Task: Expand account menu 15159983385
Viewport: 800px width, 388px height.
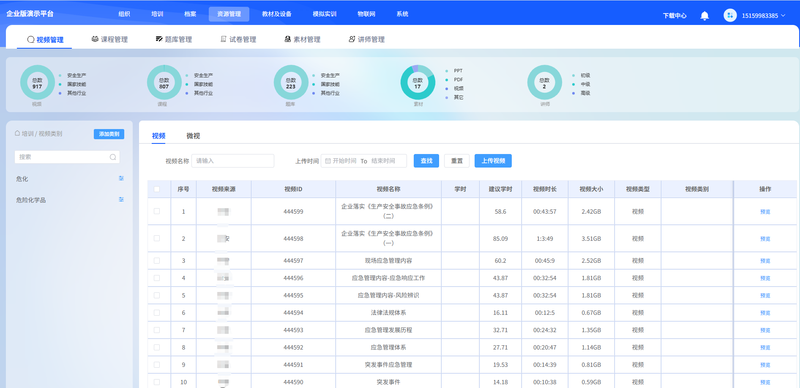Action: (763, 15)
